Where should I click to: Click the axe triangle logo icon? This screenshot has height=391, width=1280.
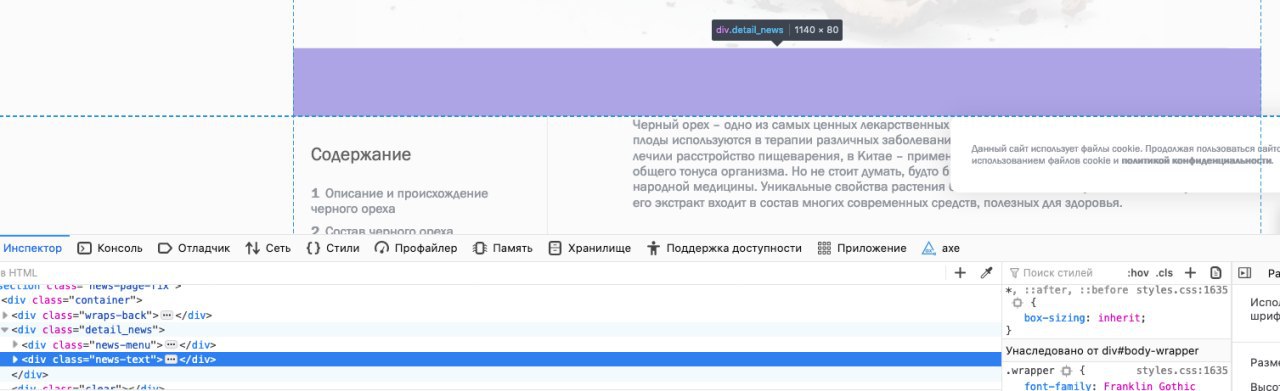[x=927, y=248]
